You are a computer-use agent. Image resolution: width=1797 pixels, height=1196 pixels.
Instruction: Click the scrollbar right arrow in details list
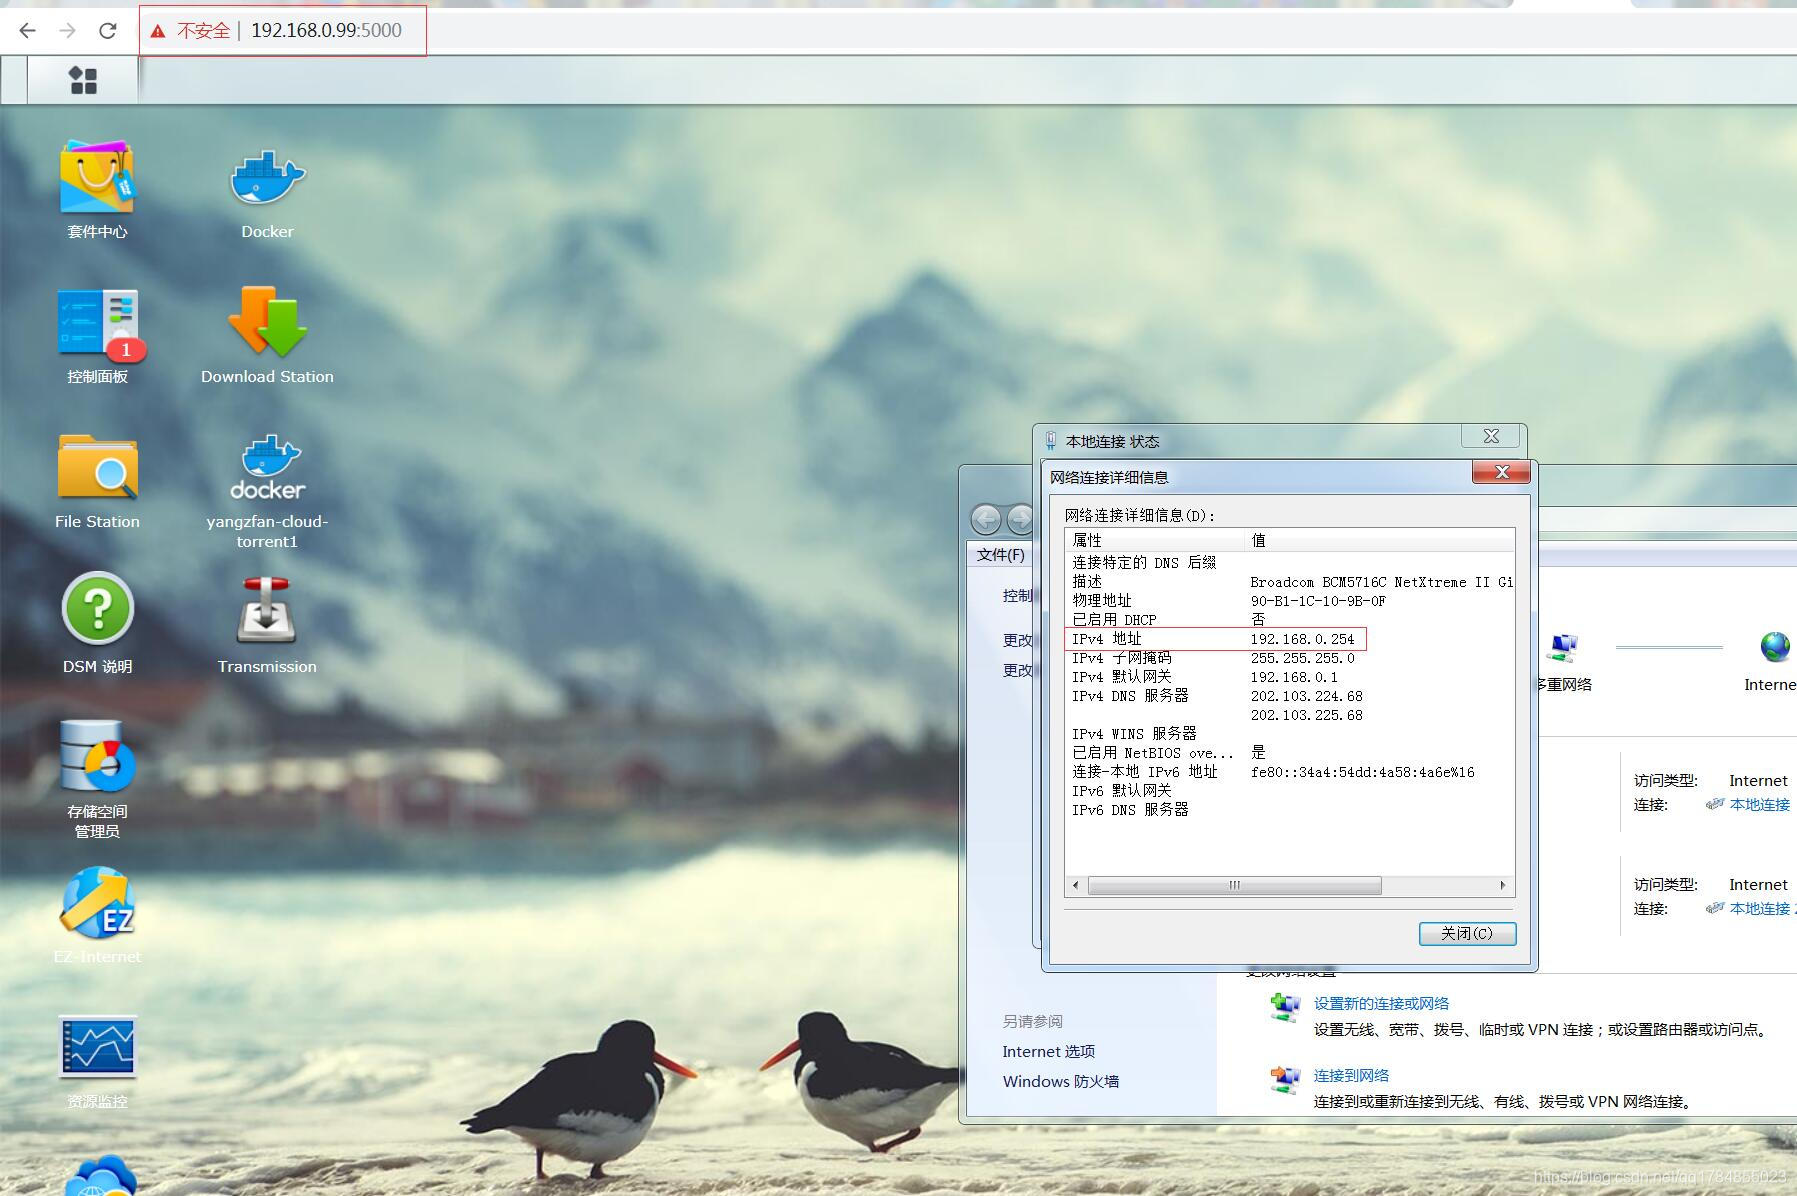point(1502,885)
